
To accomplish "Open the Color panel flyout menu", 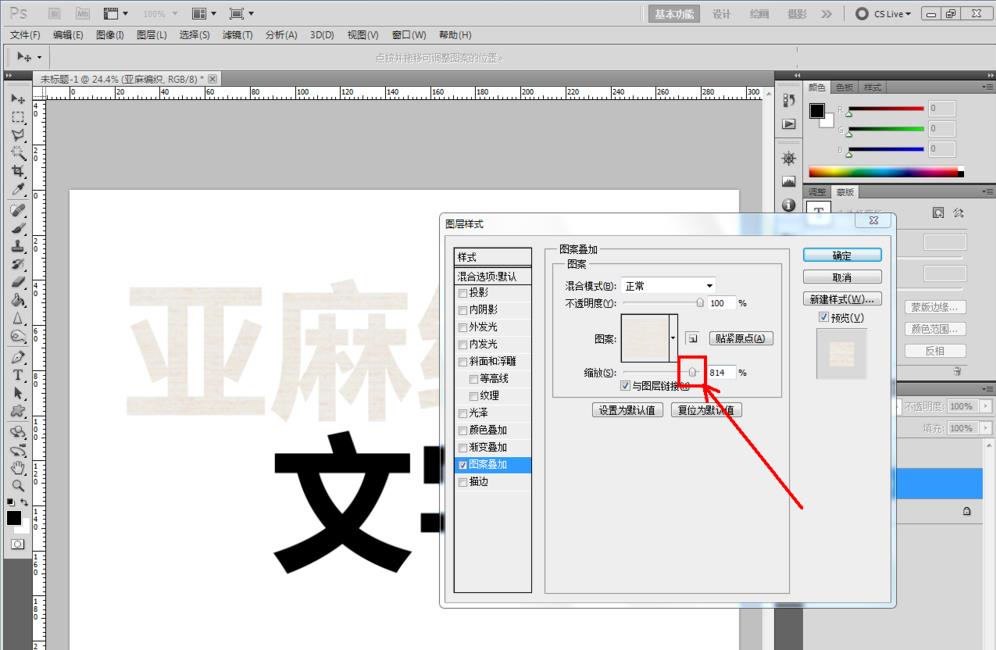I will [x=988, y=87].
